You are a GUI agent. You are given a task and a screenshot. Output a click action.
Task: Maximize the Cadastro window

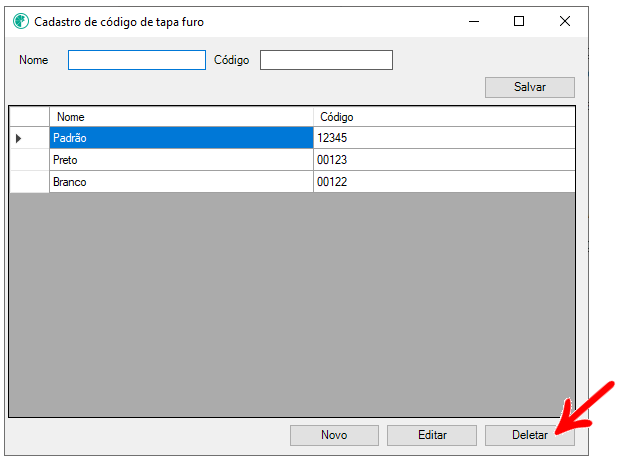coord(519,21)
